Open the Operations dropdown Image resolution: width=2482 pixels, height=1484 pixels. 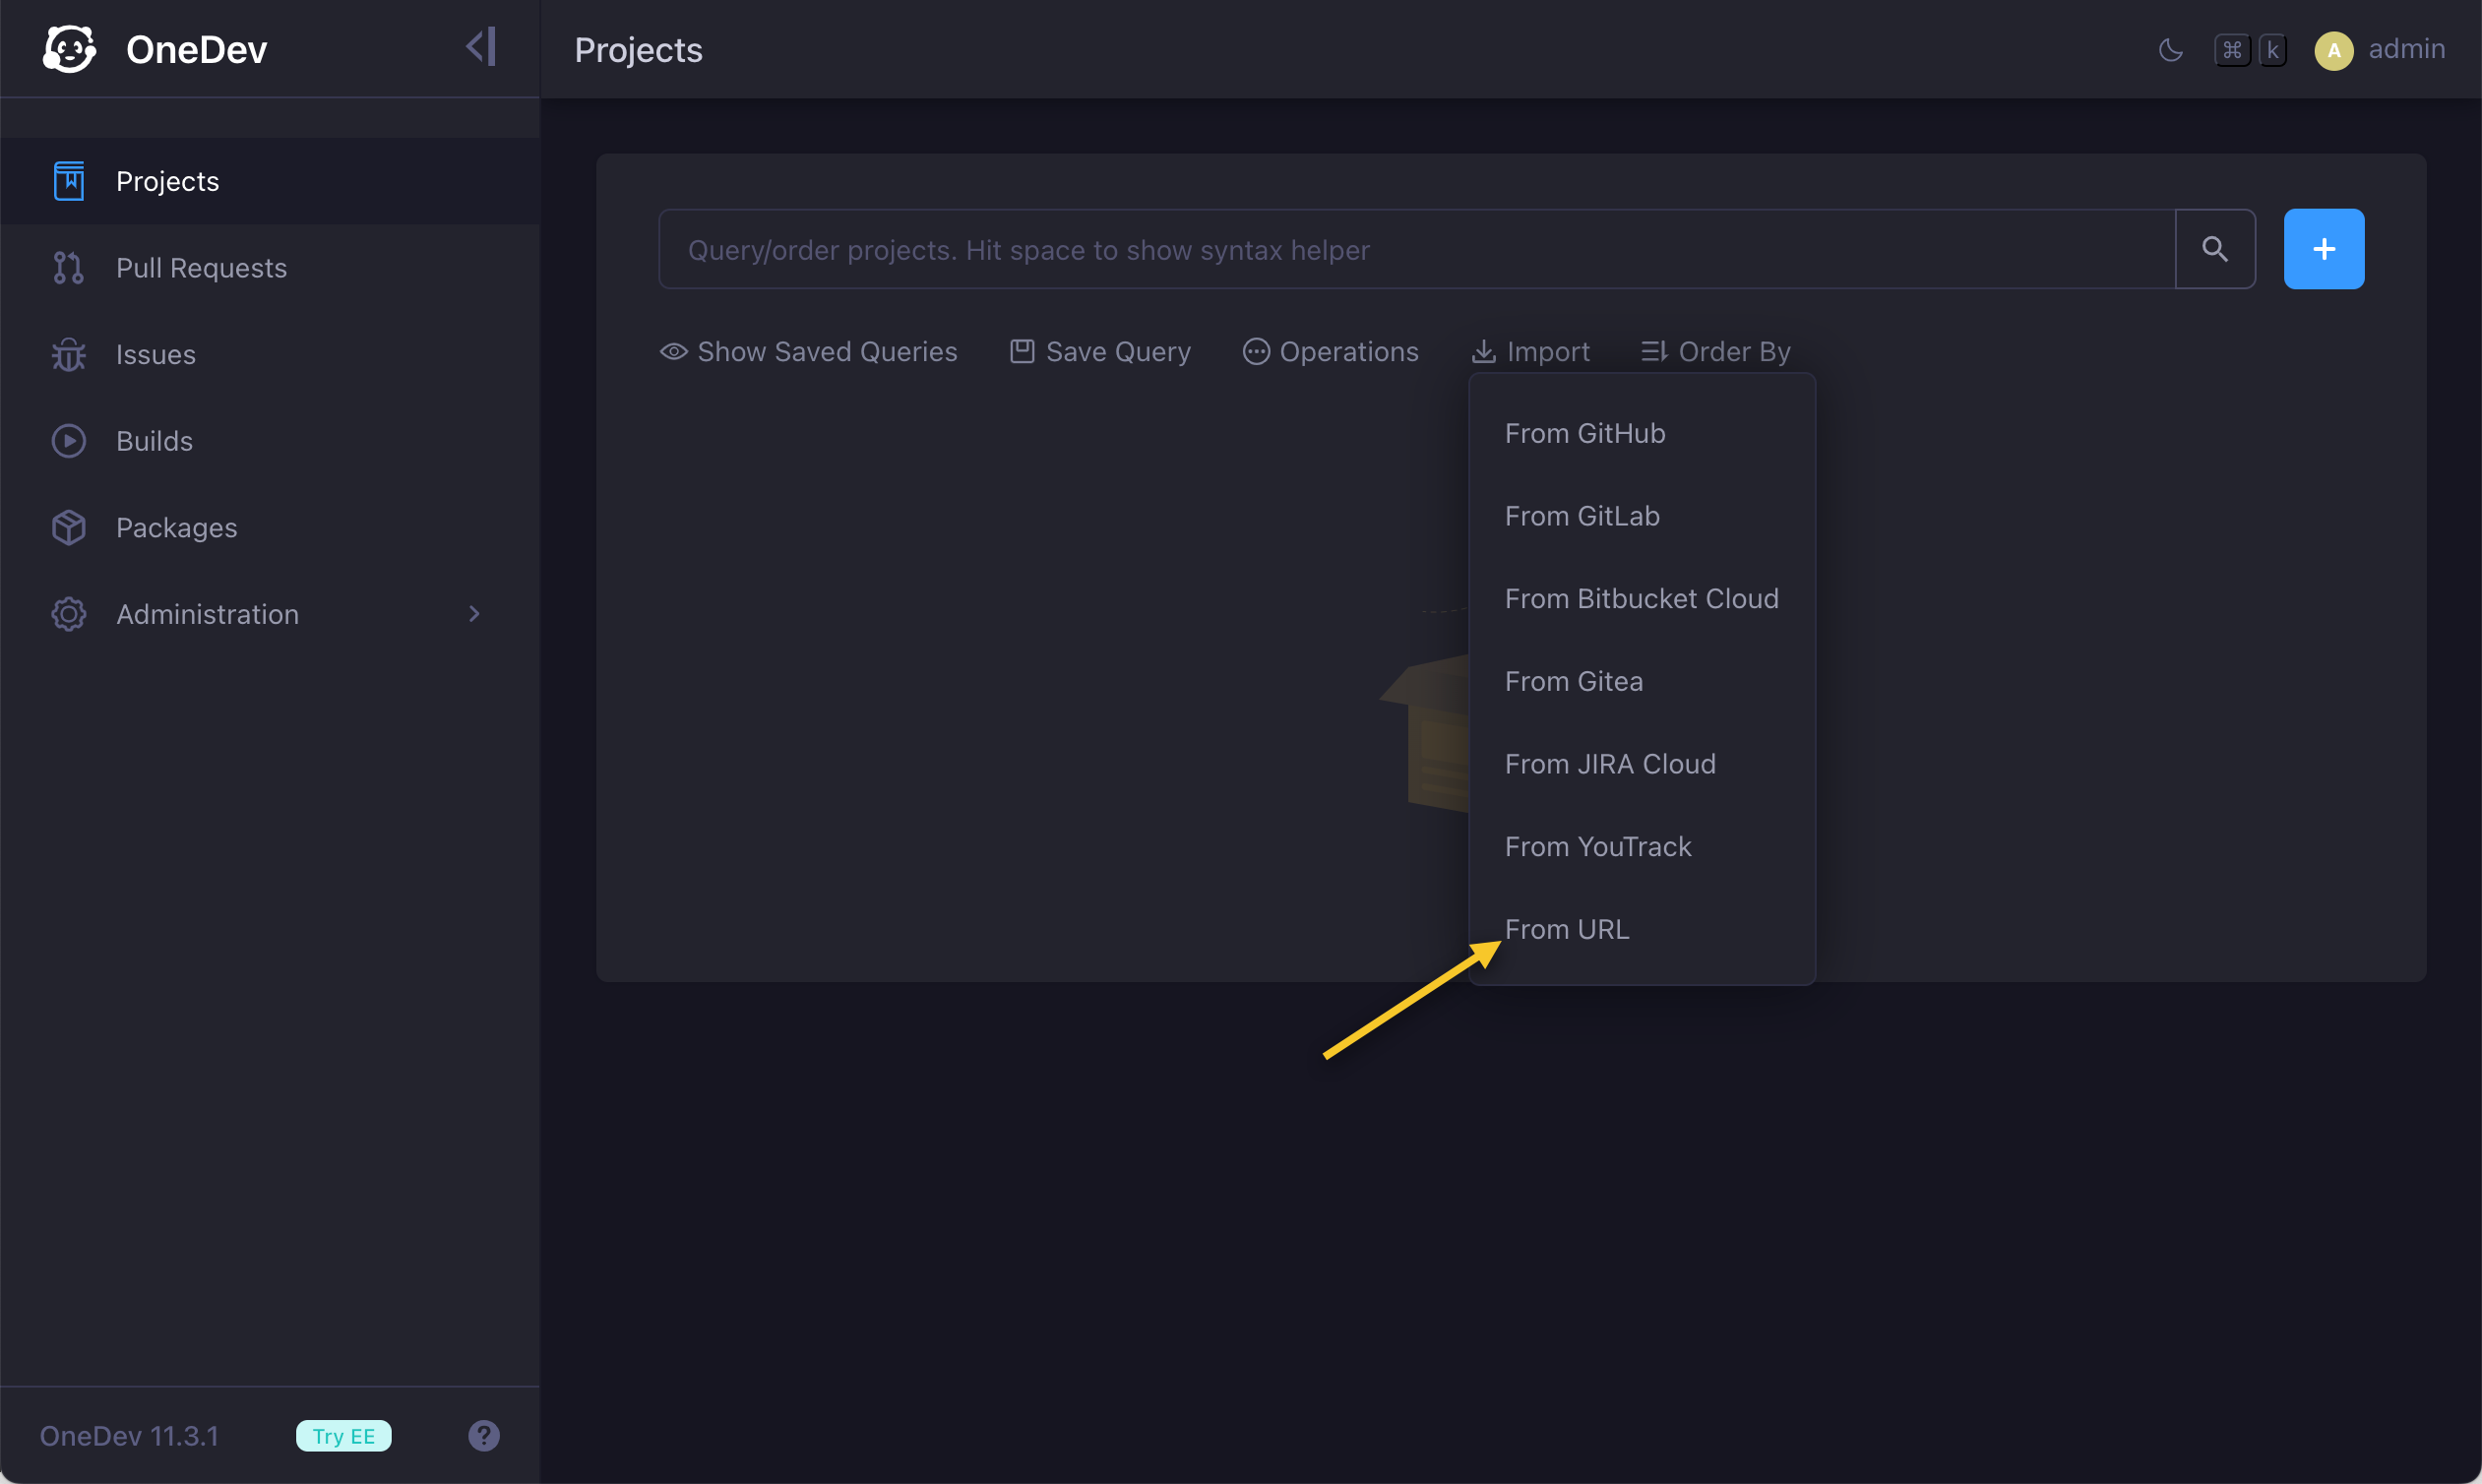1330,352
